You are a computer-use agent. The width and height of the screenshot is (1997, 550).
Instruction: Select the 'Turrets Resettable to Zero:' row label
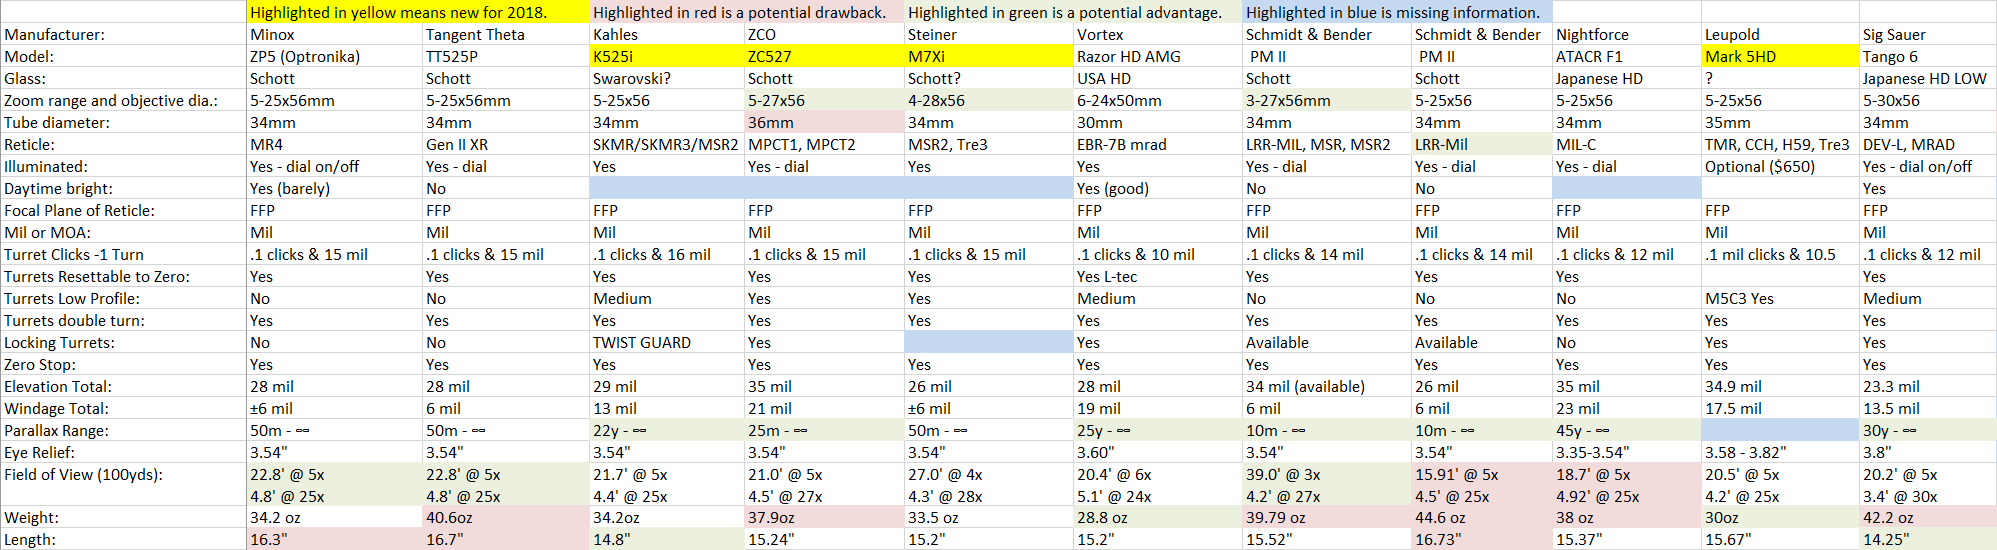point(123,276)
